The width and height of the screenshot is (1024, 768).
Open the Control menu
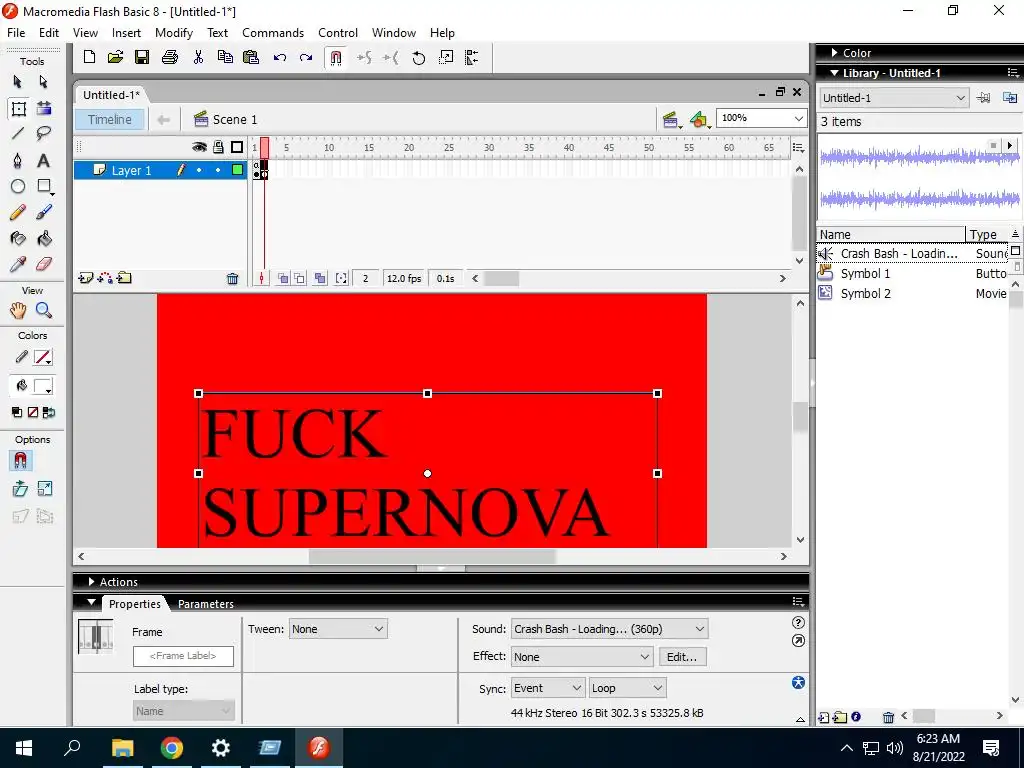click(x=338, y=33)
